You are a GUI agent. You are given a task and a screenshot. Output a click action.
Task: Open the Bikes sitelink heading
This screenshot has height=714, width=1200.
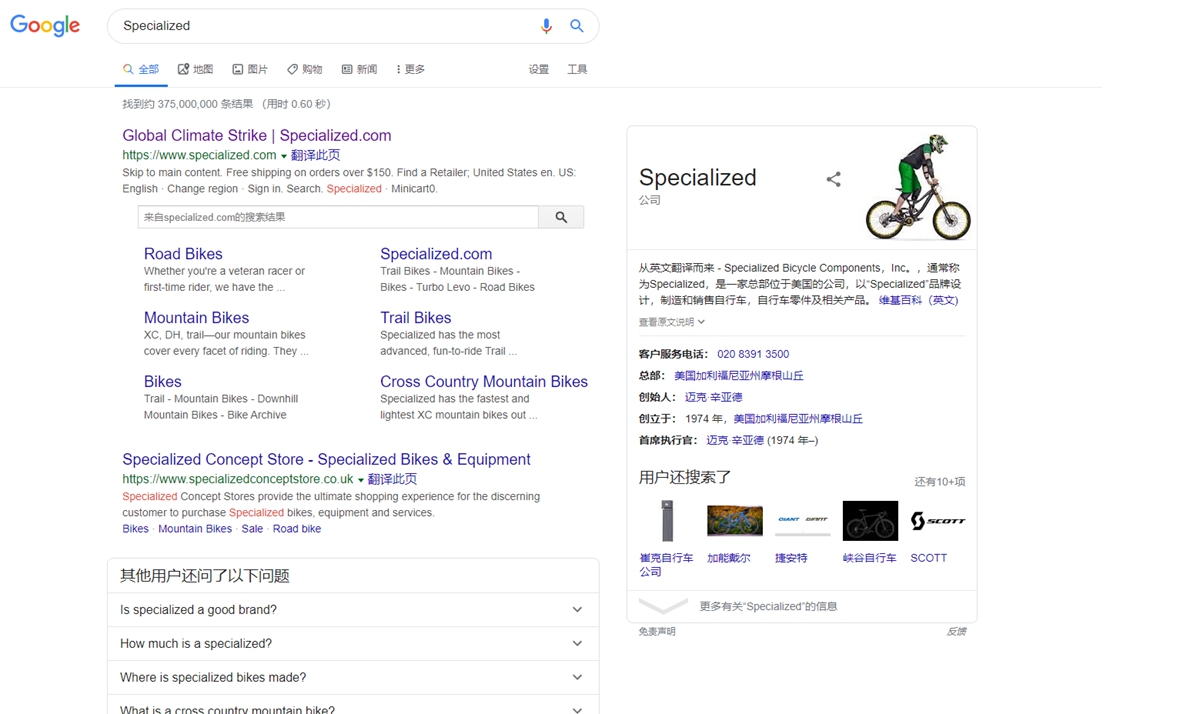click(x=163, y=382)
